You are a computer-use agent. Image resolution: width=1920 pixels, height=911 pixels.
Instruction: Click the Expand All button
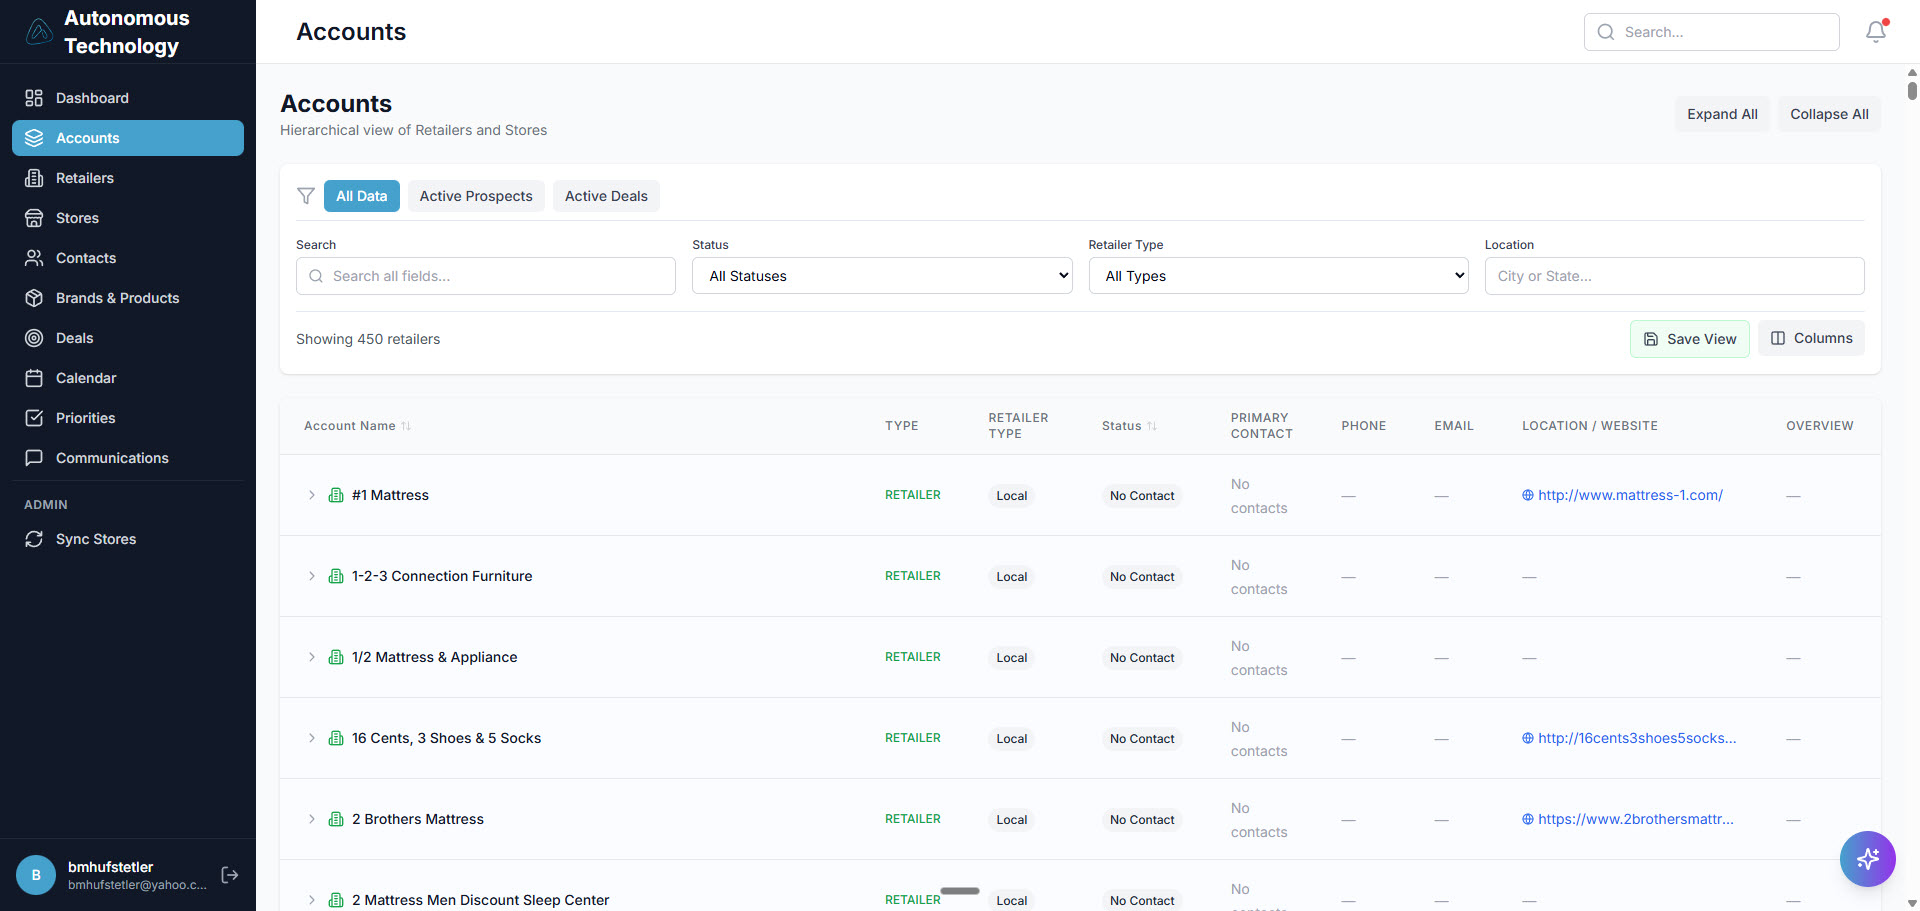coord(1722,114)
